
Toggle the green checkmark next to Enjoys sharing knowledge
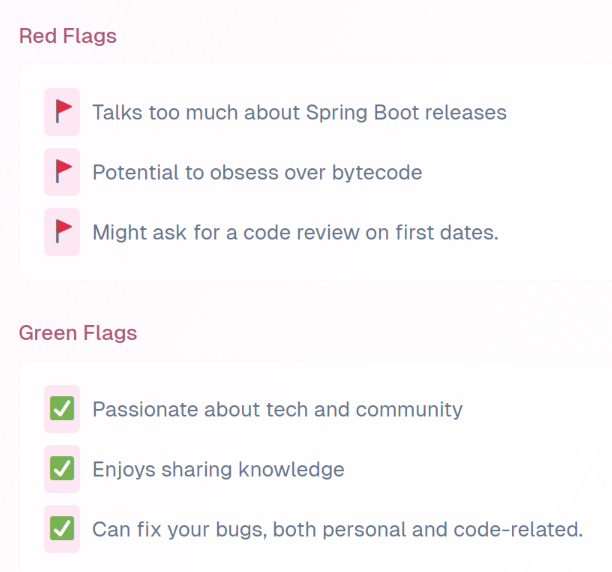point(62,469)
